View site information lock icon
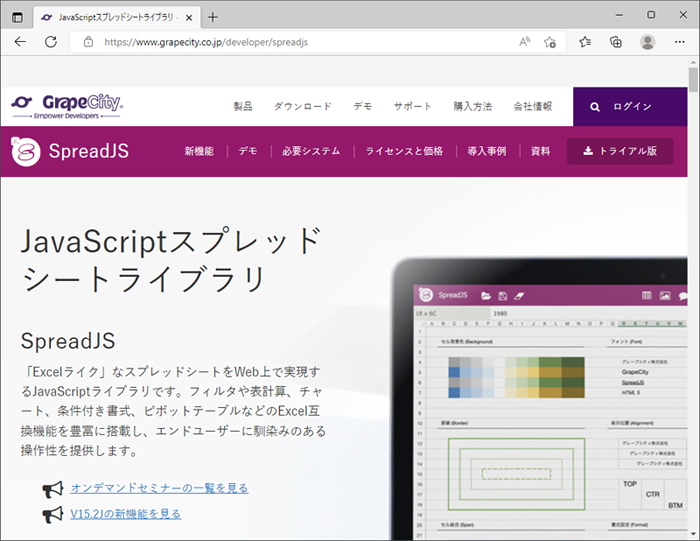 [x=88, y=42]
